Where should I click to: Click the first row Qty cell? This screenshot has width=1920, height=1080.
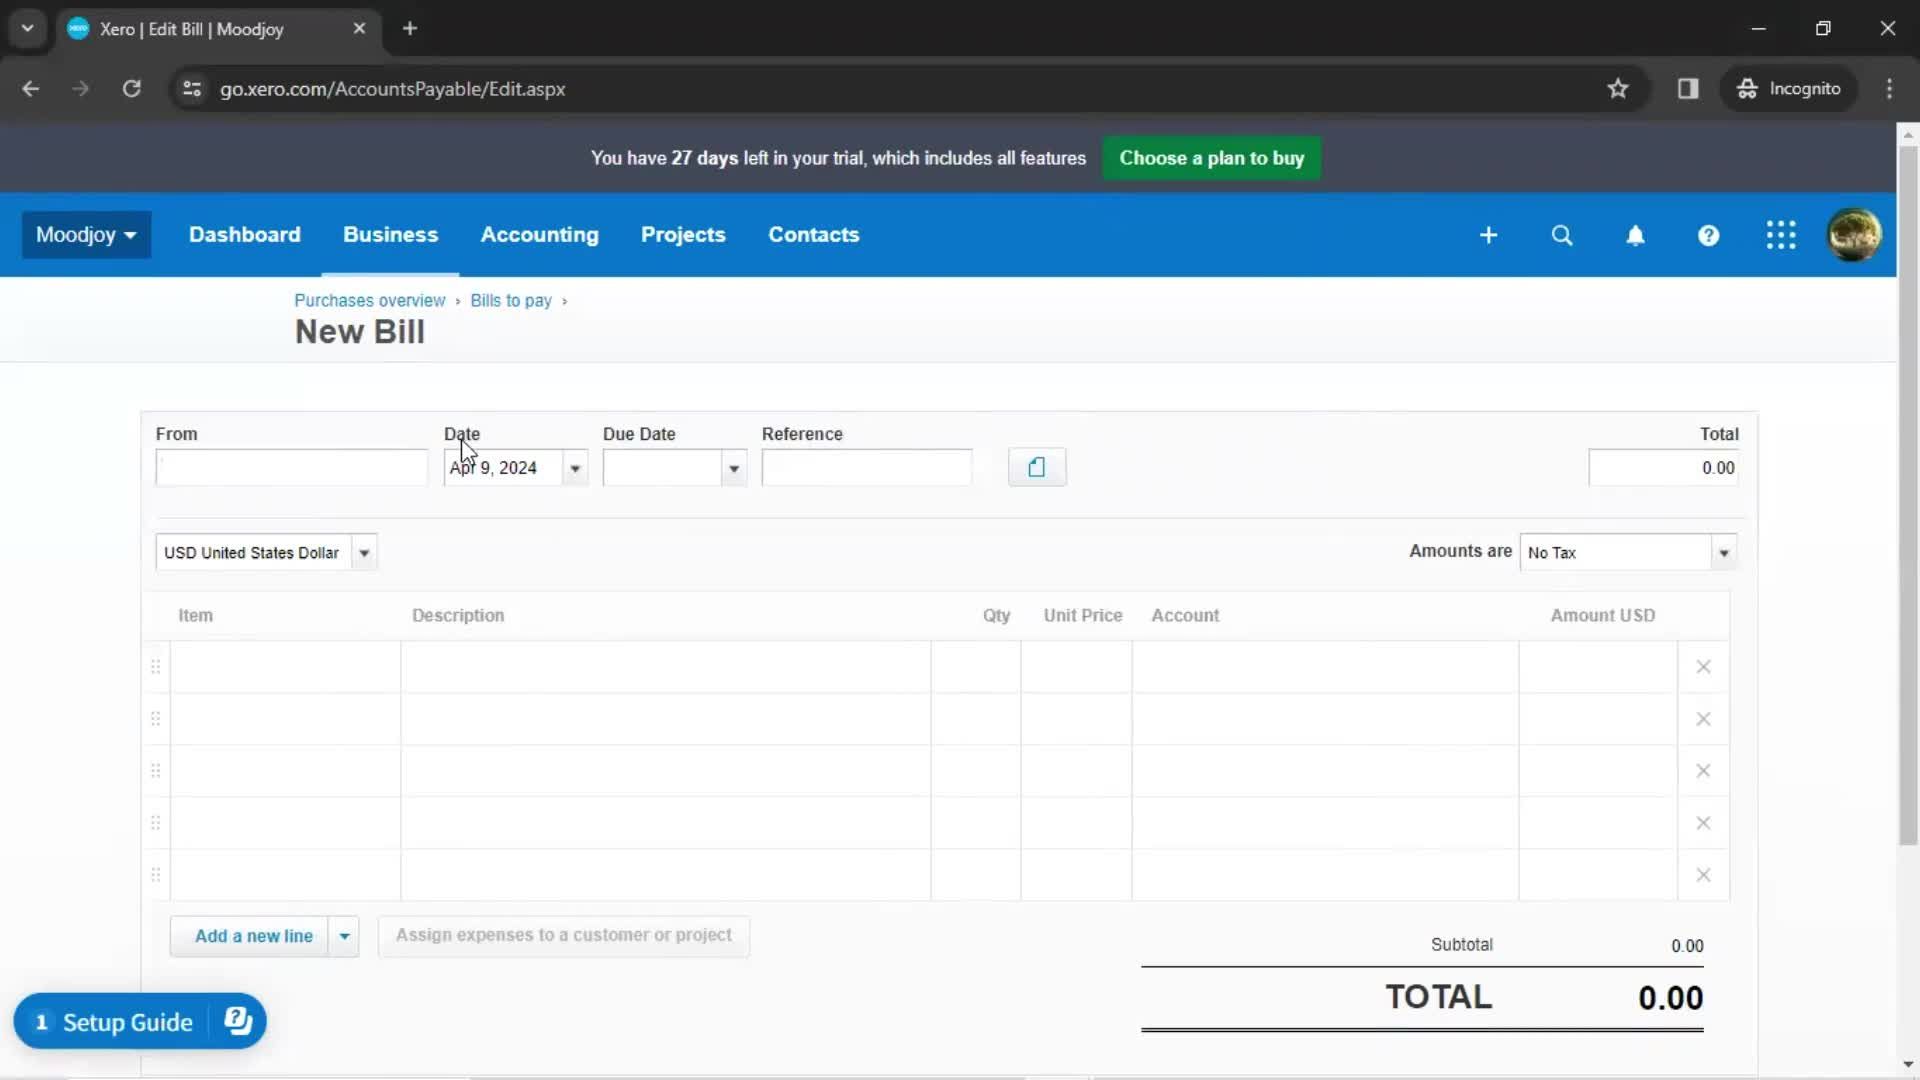(x=976, y=667)
